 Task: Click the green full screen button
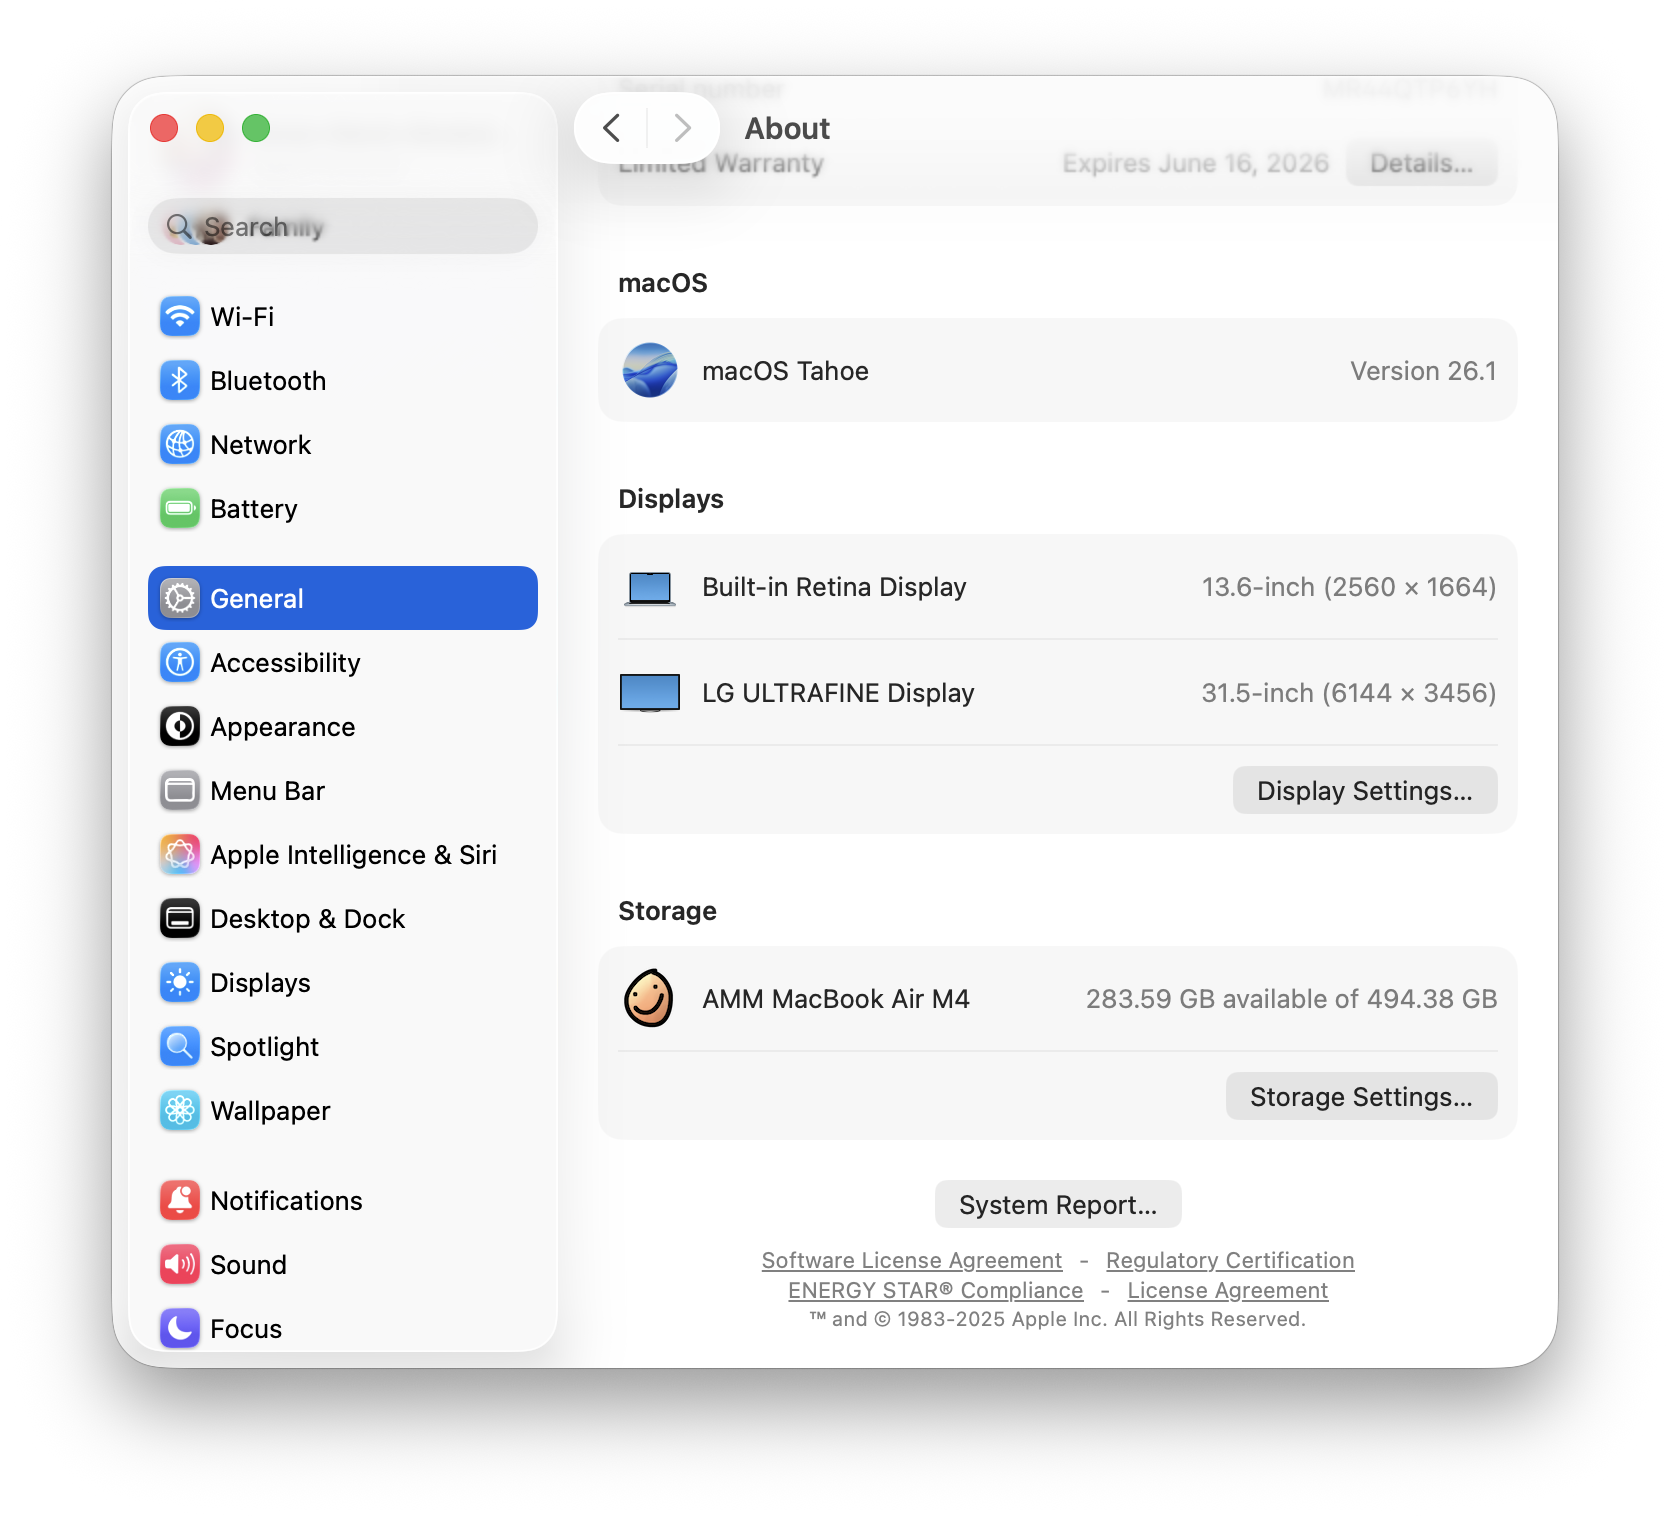(256, 128)
